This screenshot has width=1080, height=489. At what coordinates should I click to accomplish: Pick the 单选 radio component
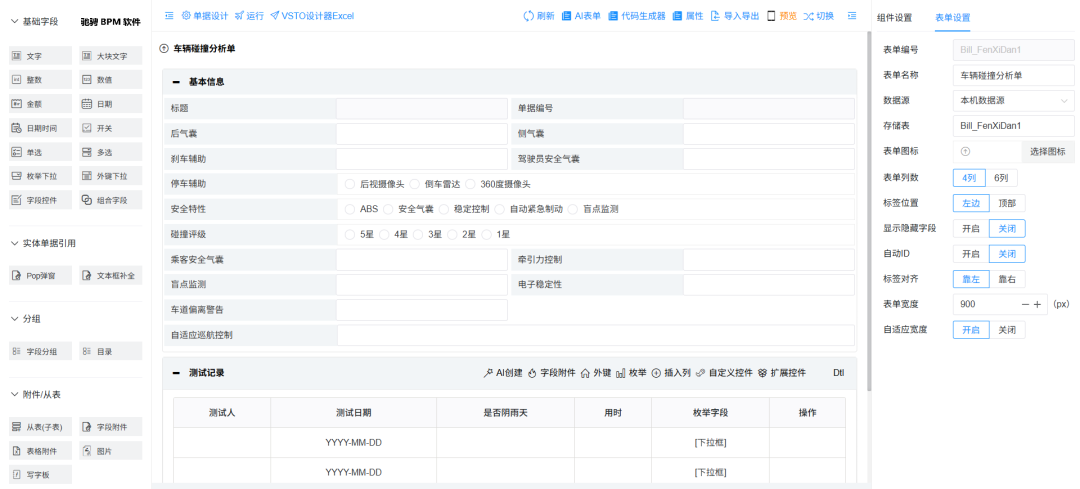tap(40, 152)
